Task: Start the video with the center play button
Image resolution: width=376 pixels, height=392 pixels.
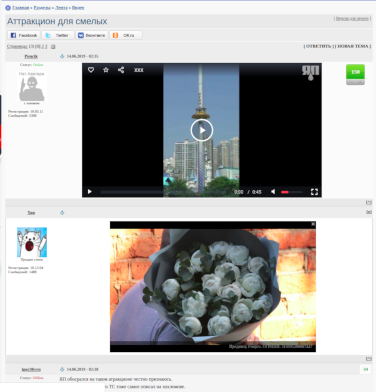Action: (202, 130)
